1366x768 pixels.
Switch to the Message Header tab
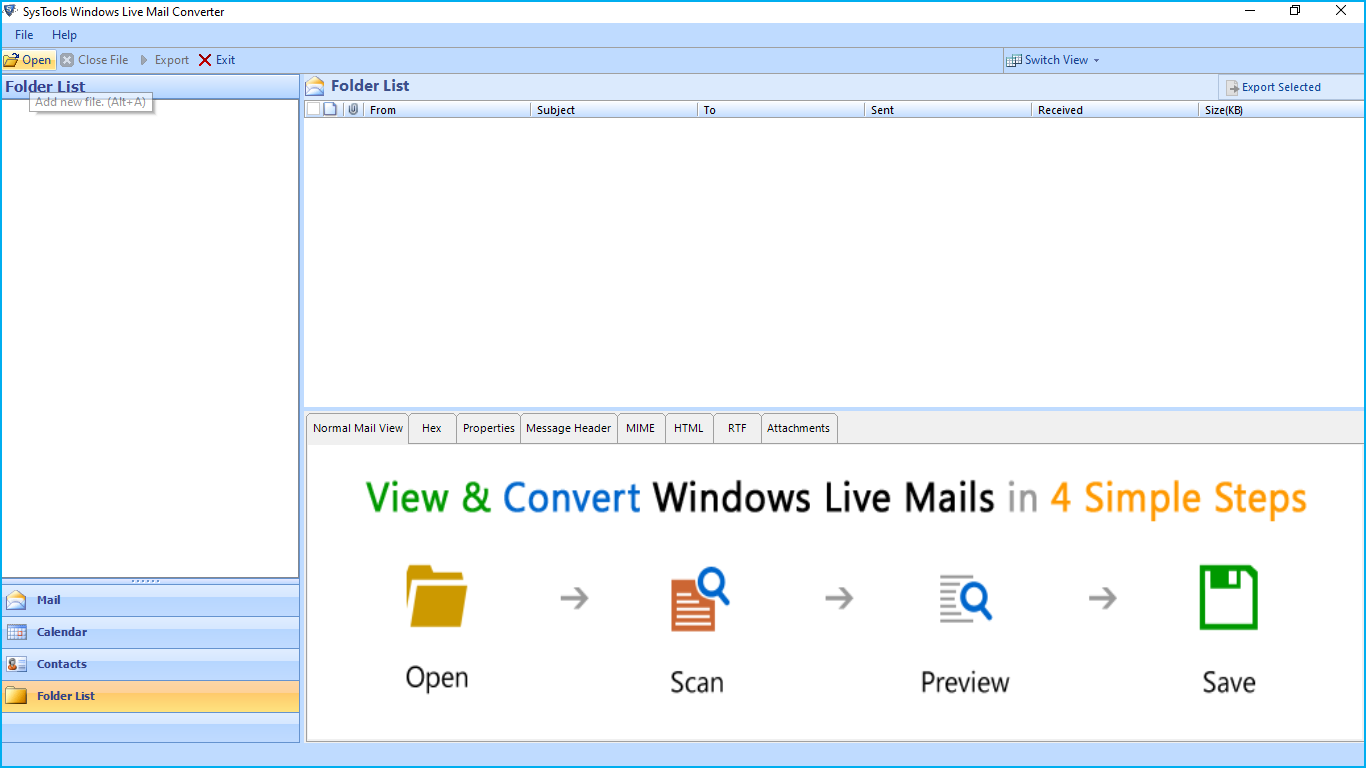[569, 428]
